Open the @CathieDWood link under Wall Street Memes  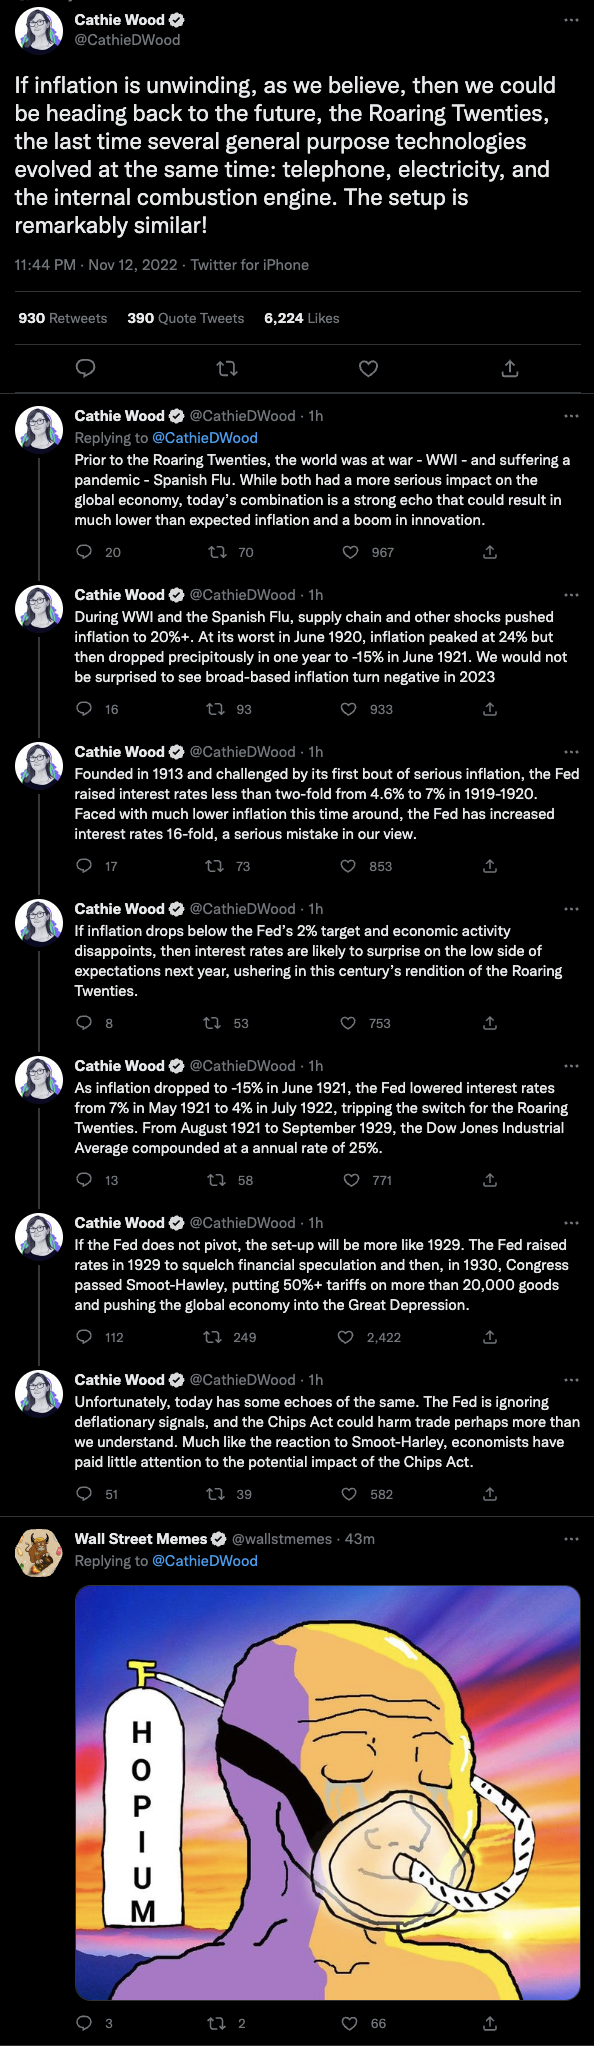point(205,1561)
